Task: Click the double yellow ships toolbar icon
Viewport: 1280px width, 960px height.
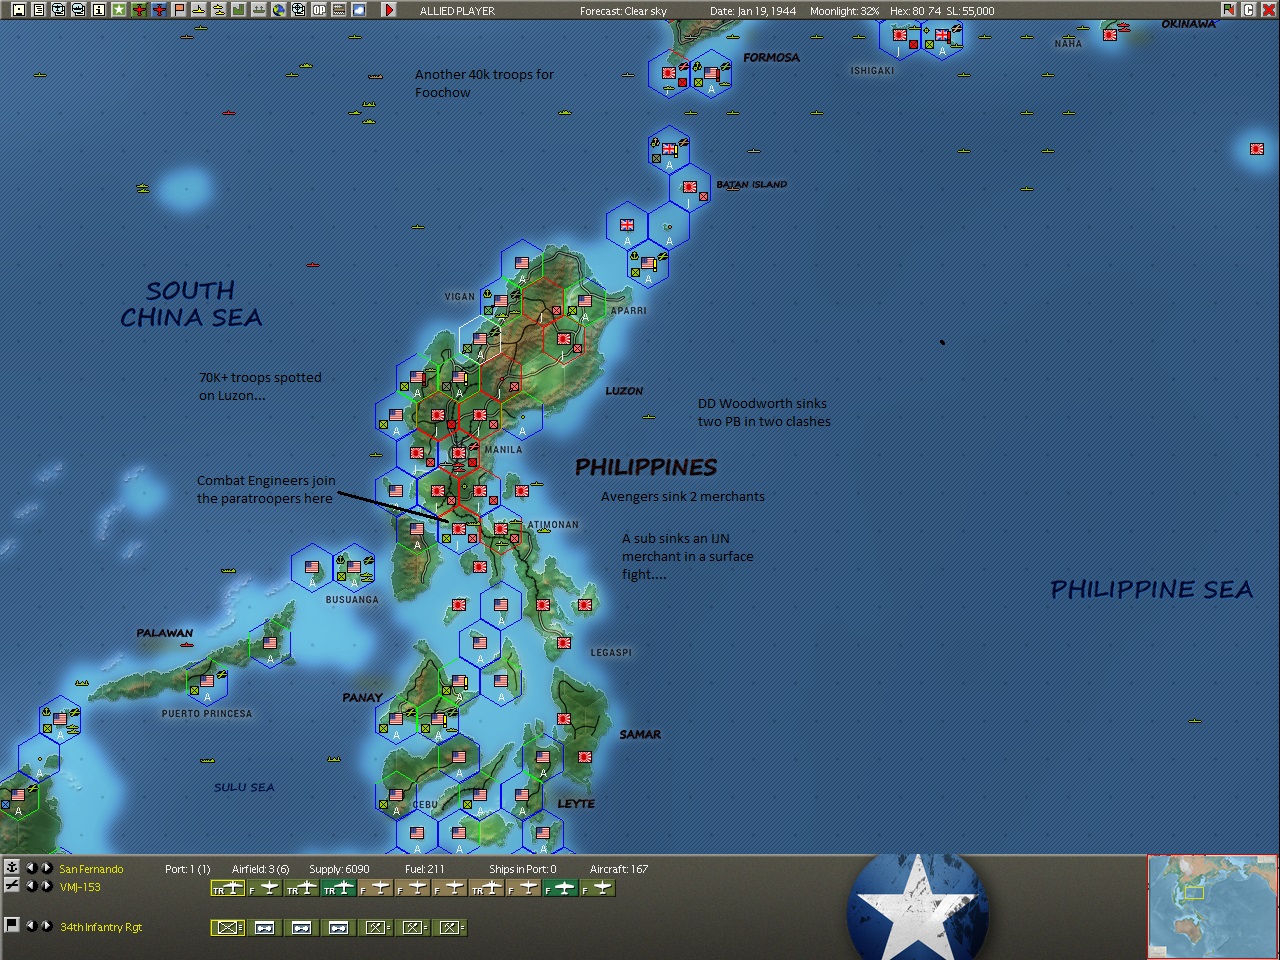Action: (x=219, y=10)
